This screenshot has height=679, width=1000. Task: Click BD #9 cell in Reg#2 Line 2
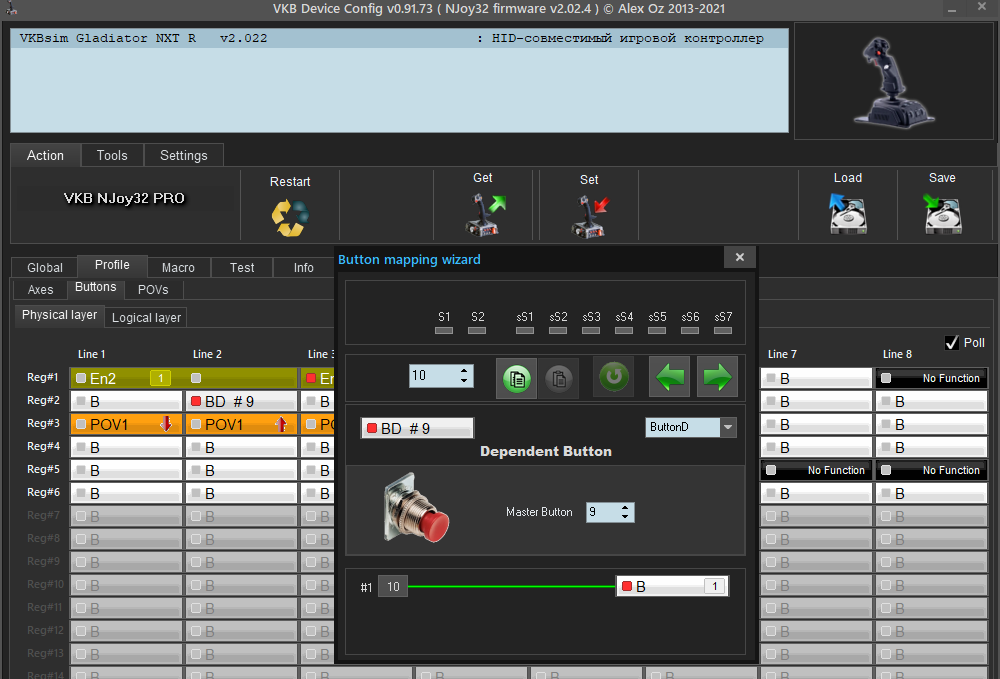click(x=242, y=402)
